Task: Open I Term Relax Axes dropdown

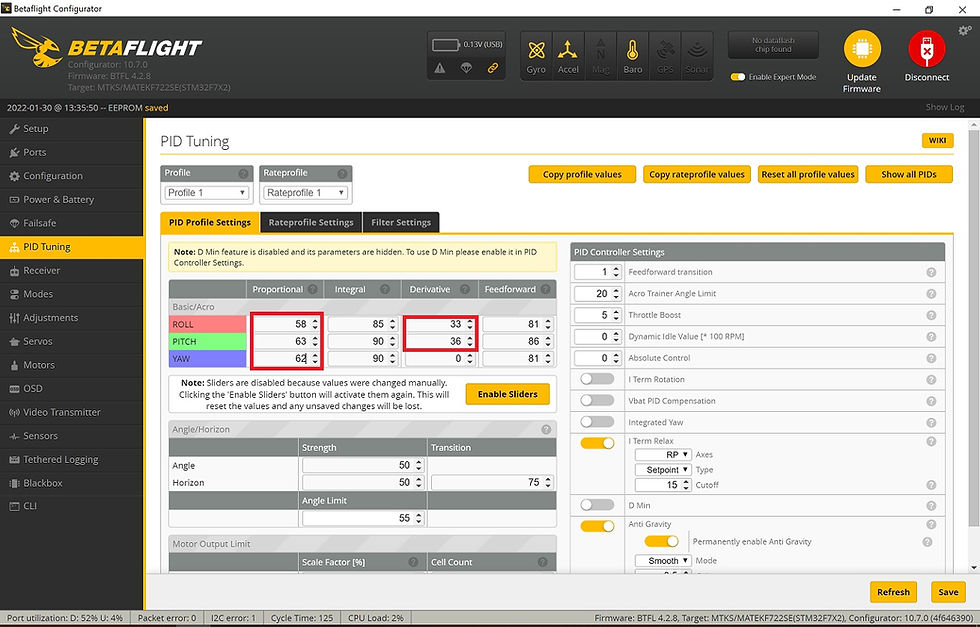Action: coord(662,454)
